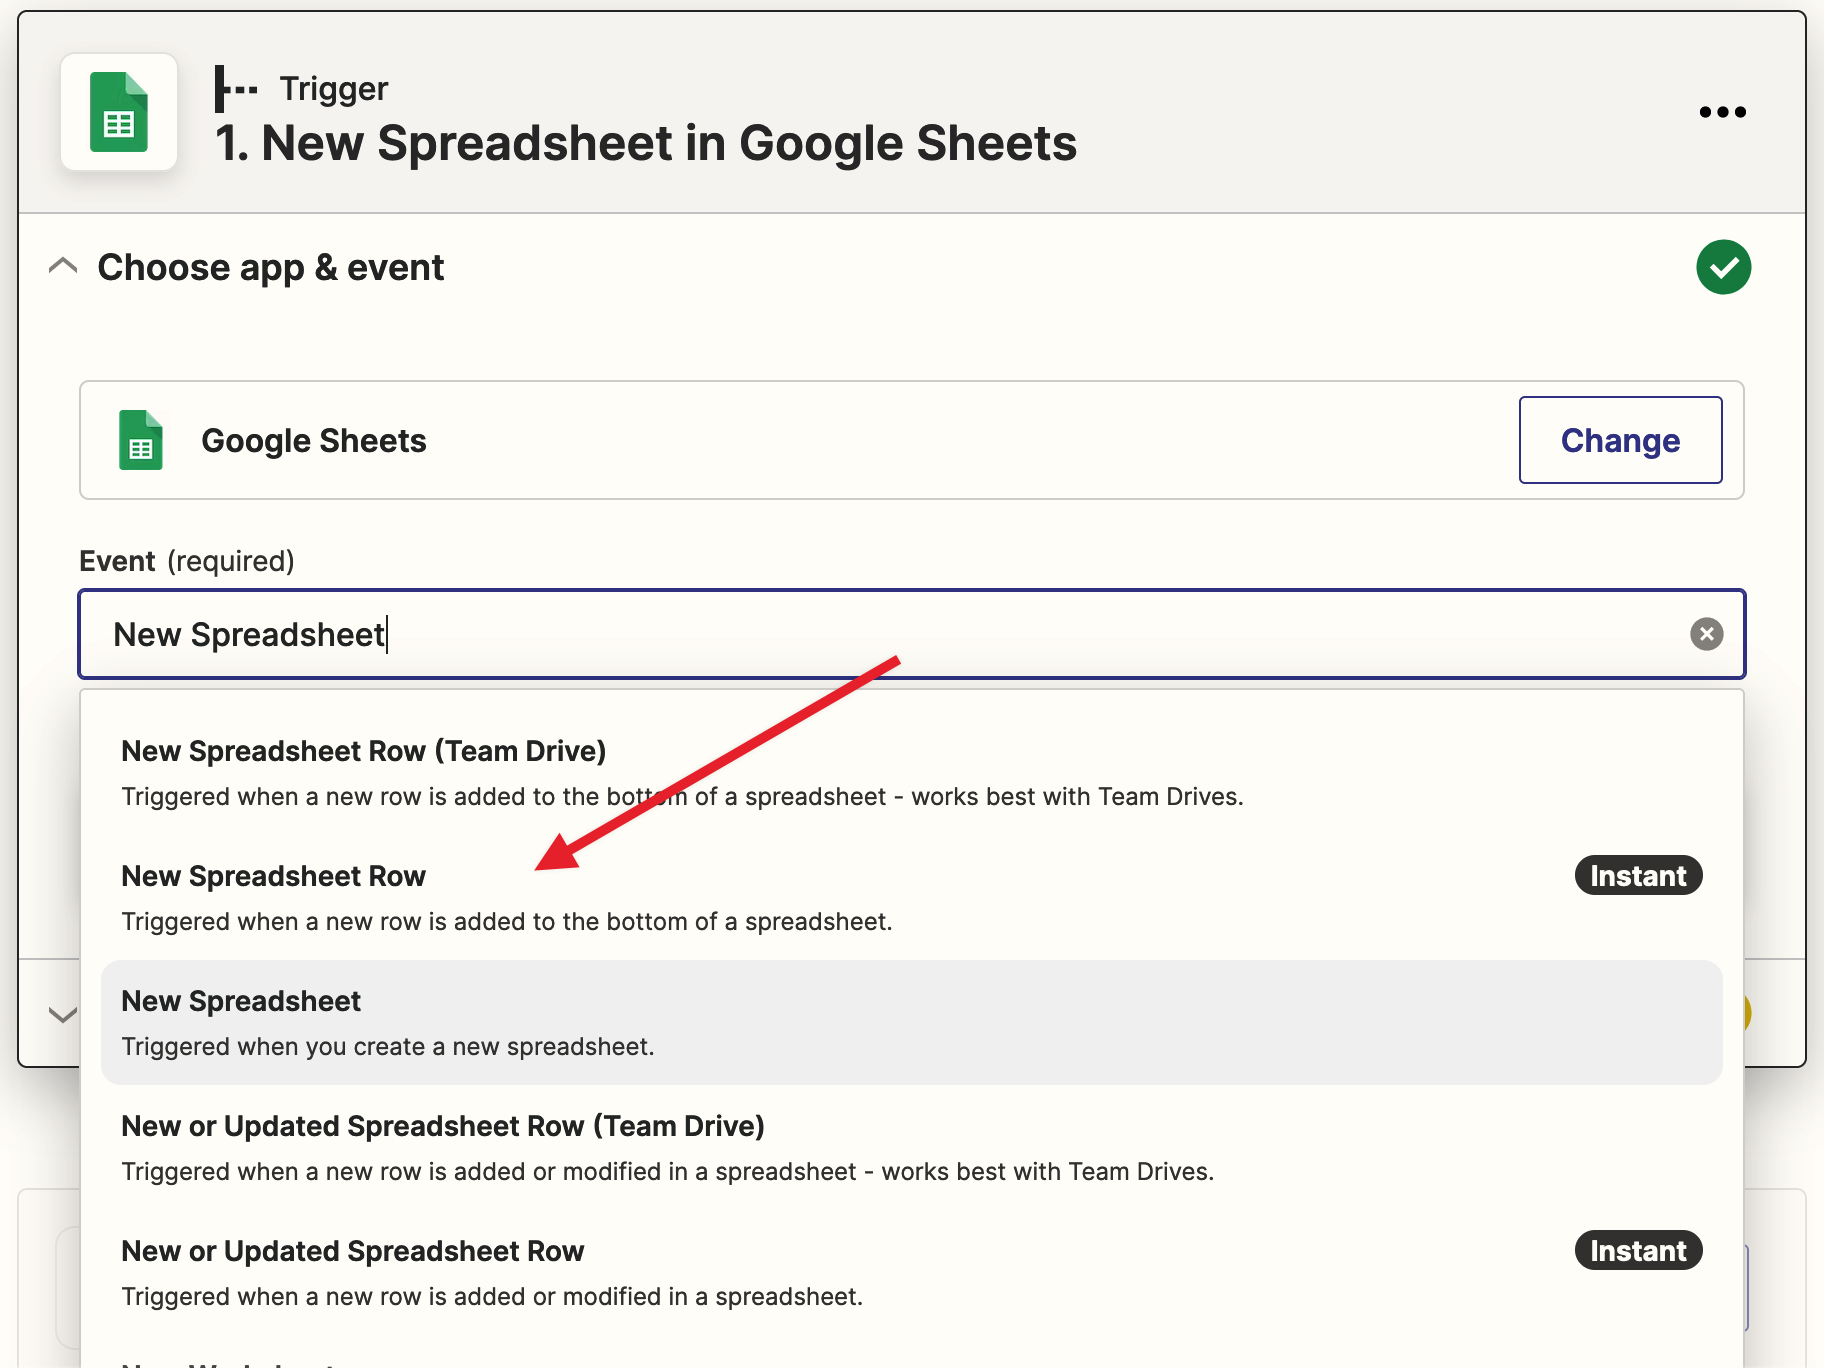Pick the highlighted New Spreadsheet event
This screenshot has height=1368, width=1824.
pos(241,1002)
